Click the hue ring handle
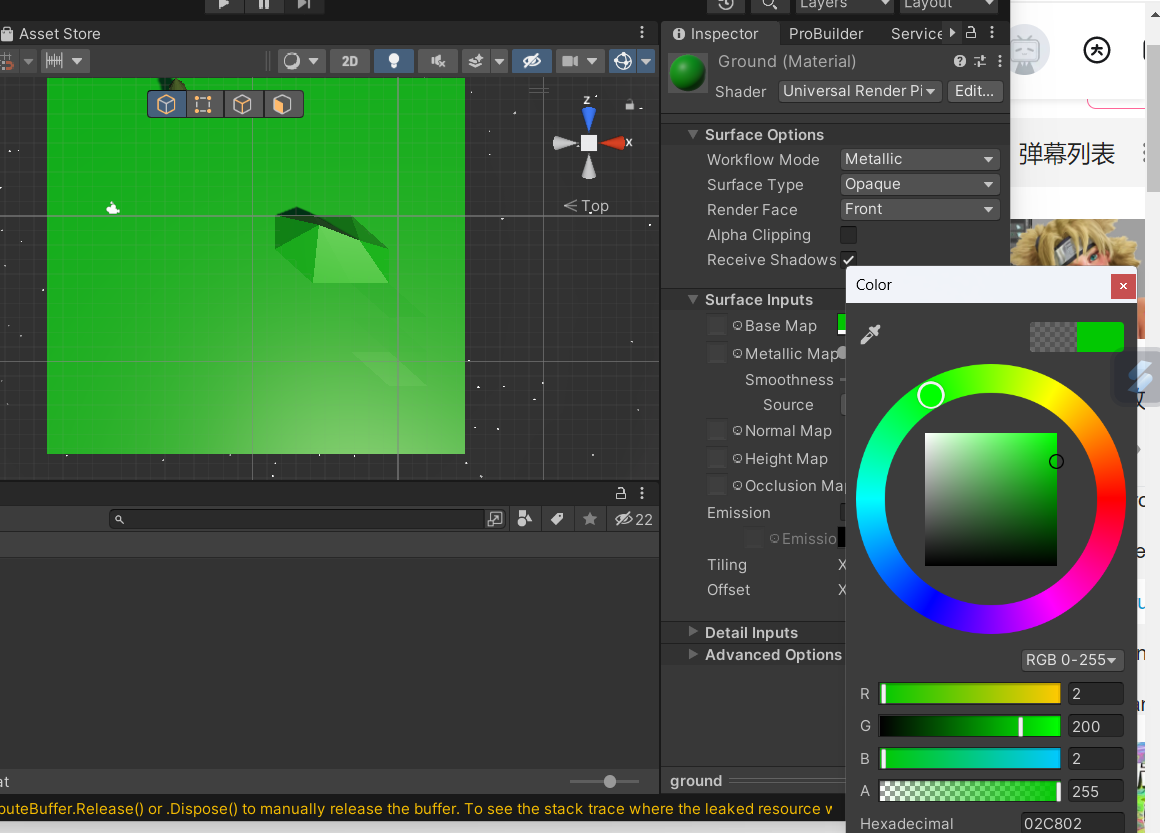 tap(931, 395)
